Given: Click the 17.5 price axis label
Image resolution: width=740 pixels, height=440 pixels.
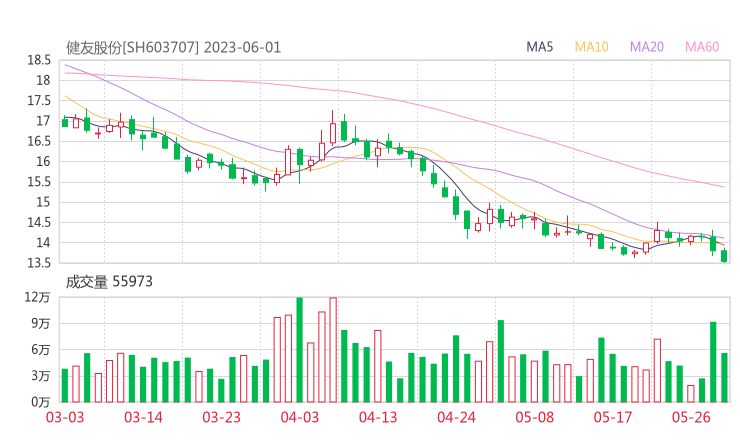Looking at the screenshot, I should pos(39,101).
